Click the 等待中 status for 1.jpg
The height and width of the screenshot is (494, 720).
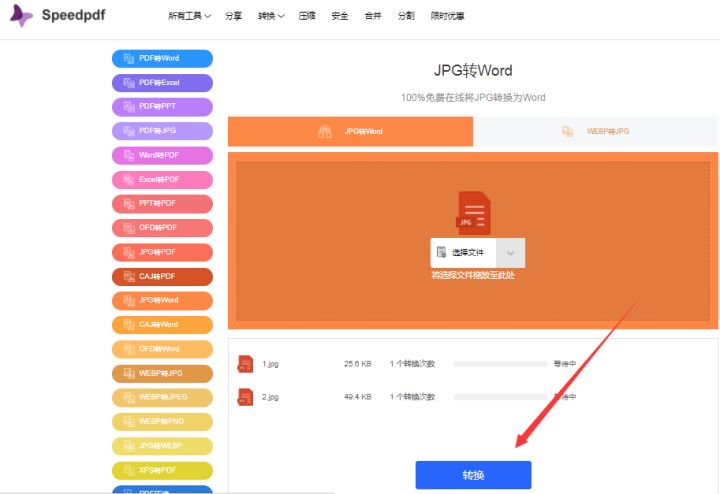coord(565,364)
